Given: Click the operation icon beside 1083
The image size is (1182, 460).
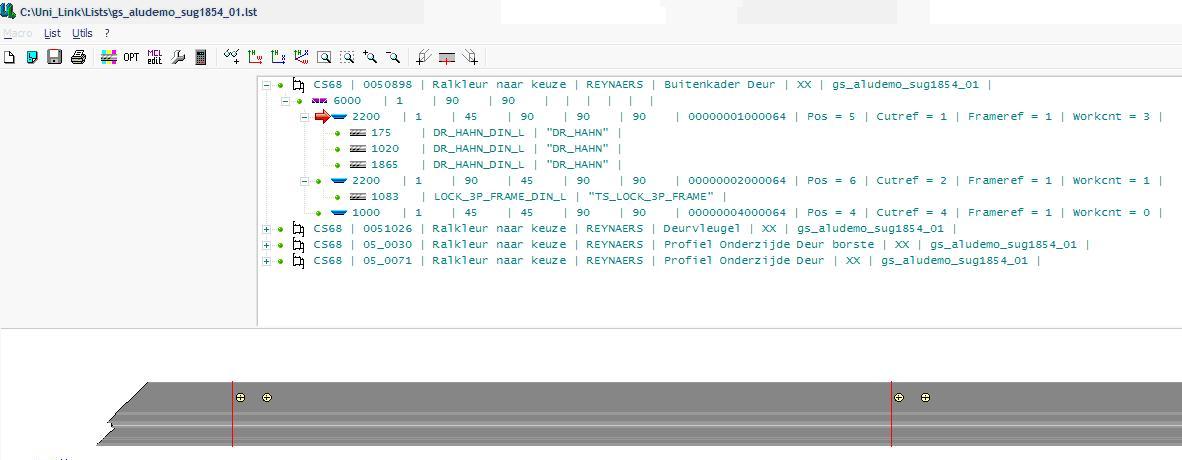Looking at the screenshot, I should tap(358, 196).
